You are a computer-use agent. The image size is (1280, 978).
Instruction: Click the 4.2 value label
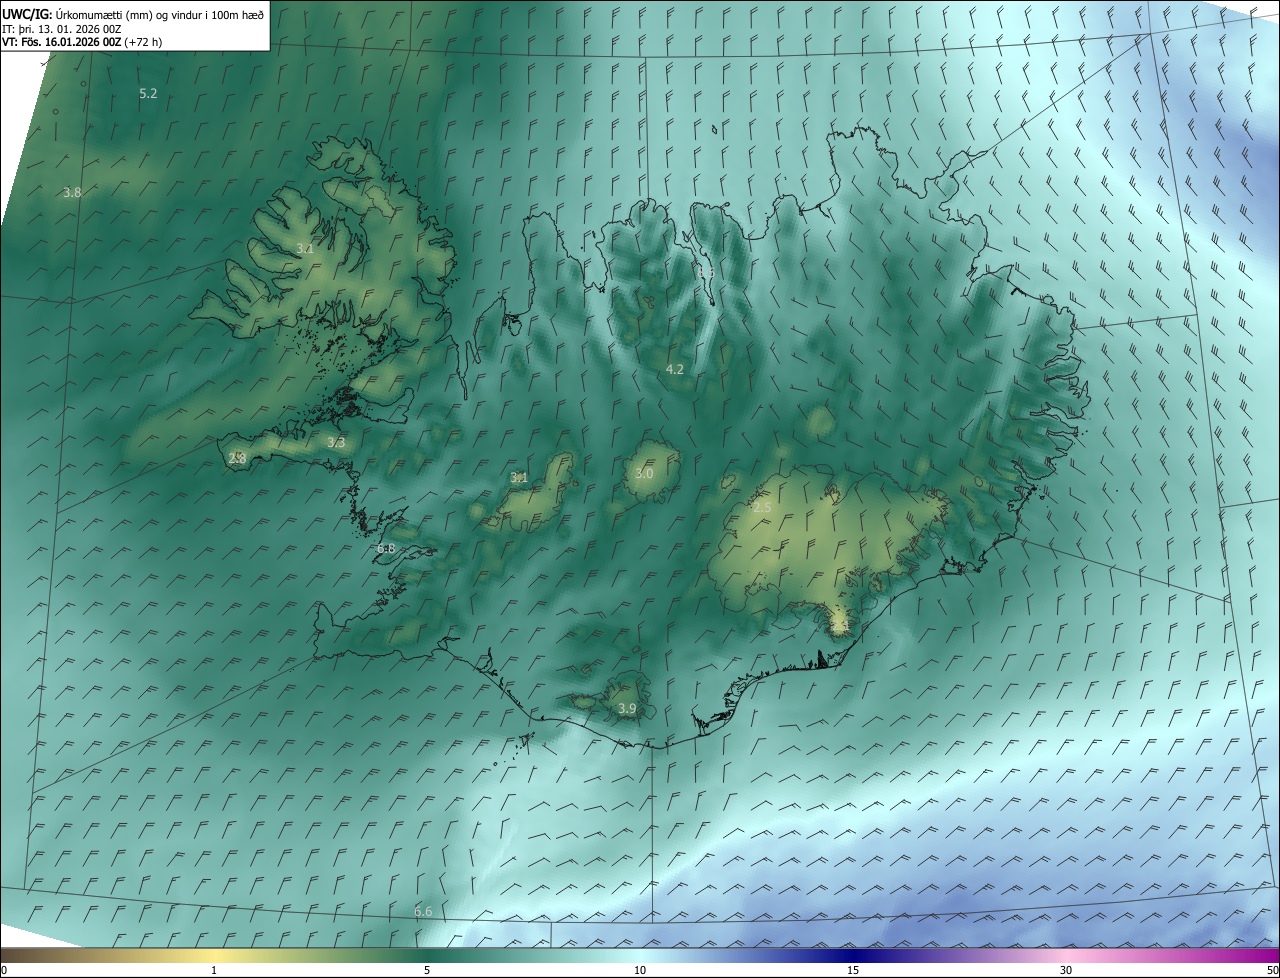tap(675, 369)
